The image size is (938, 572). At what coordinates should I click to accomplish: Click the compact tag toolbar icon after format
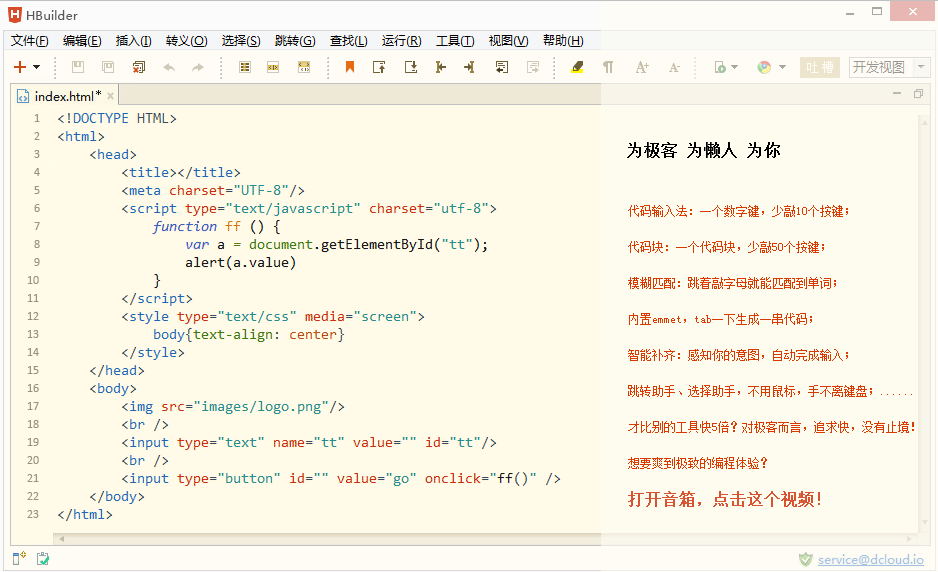click(x=273, y=67)
